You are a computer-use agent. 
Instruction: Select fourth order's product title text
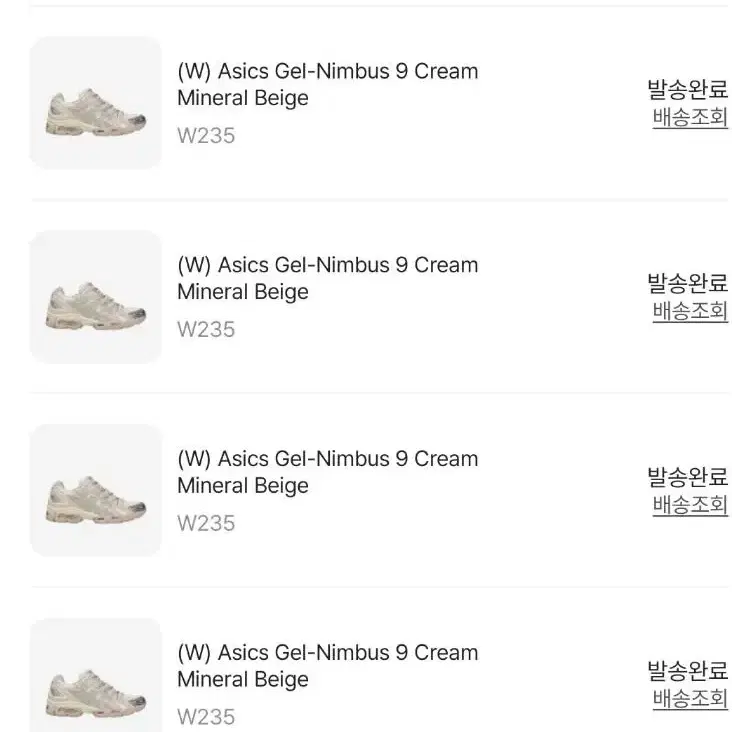(328, 666)
